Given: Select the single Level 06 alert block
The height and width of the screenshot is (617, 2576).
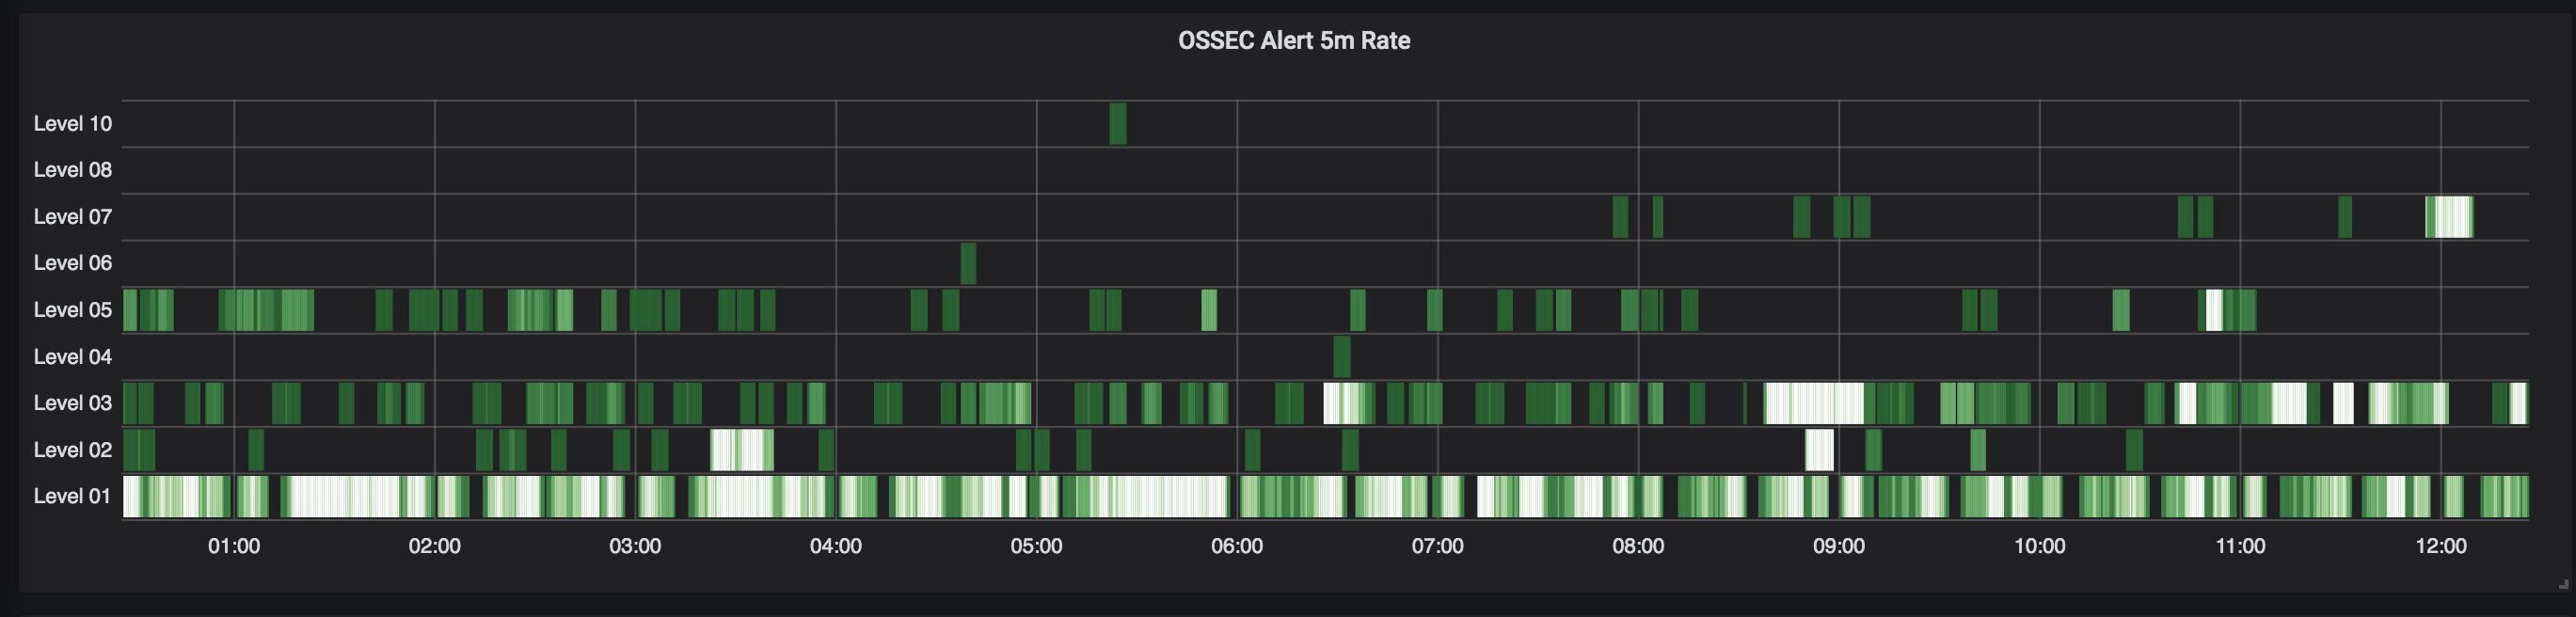Looking at the screenshot, I should [x=968, y=264].
